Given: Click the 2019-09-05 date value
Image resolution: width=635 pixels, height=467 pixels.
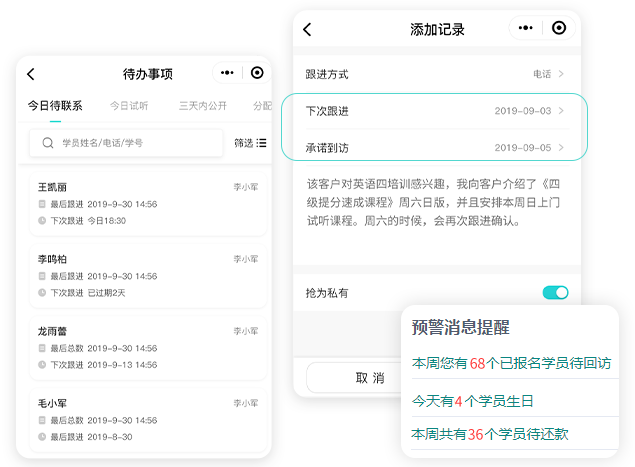Looking at the screenshot, I should [523, 147].
